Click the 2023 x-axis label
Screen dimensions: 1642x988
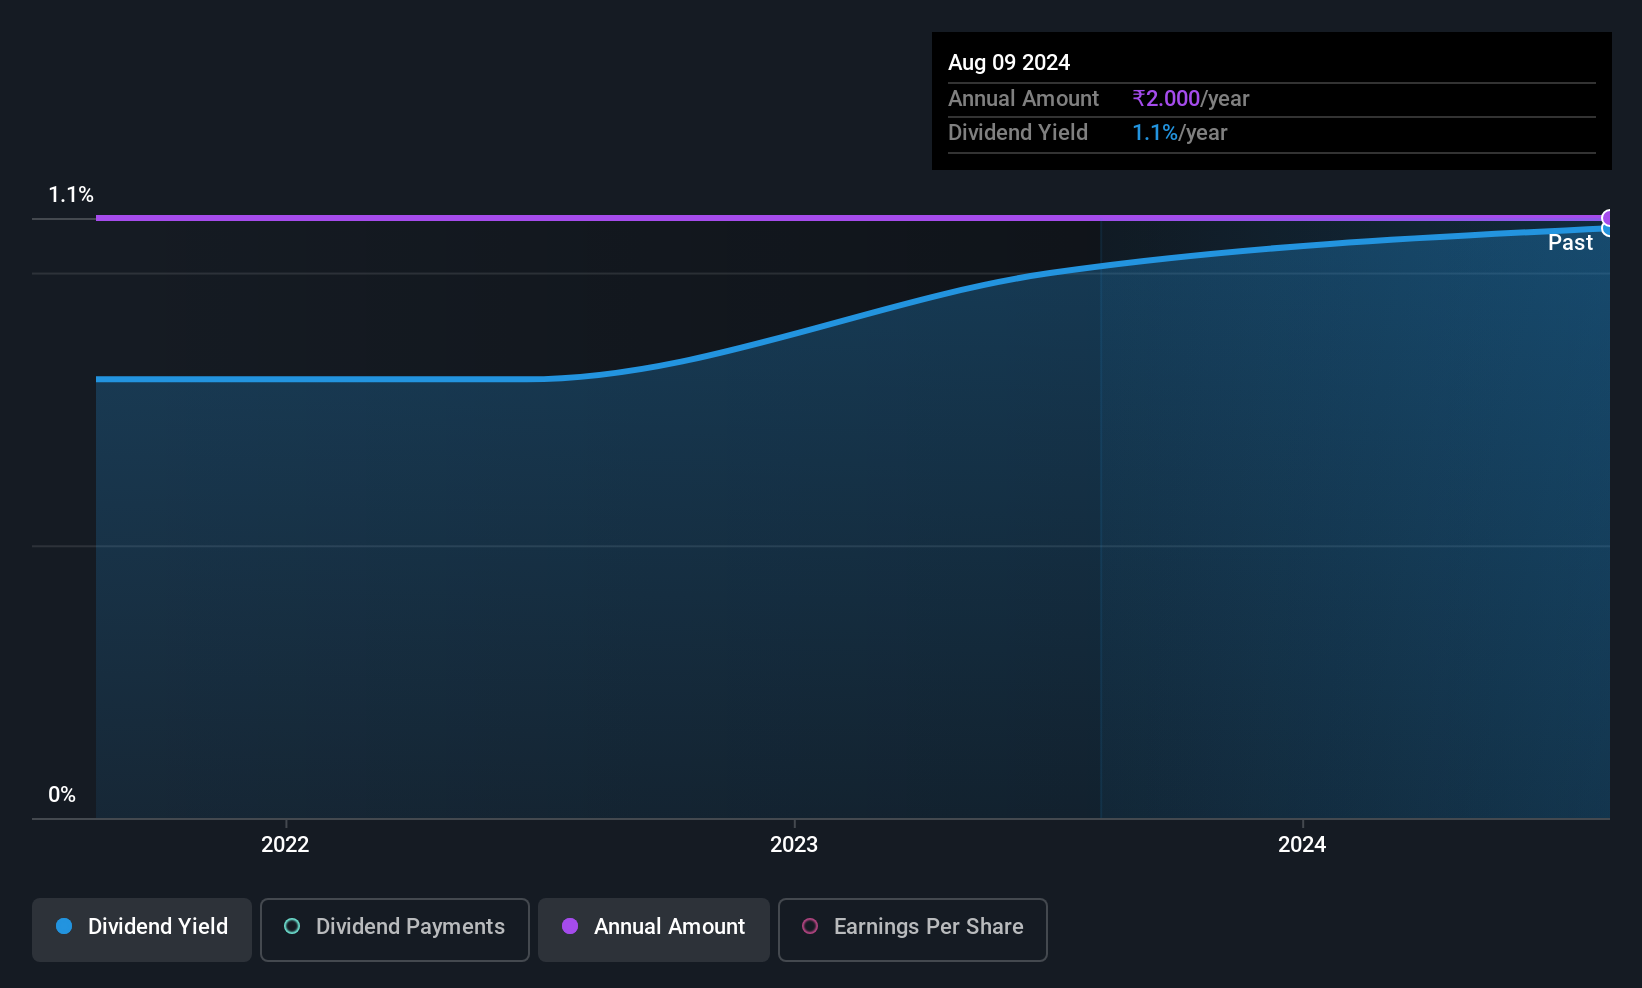(794, 844)
